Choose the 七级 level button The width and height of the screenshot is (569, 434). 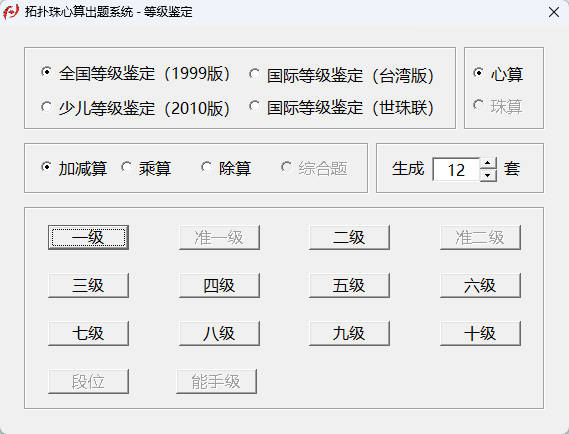pyautogui.click(x=88, y=333)
